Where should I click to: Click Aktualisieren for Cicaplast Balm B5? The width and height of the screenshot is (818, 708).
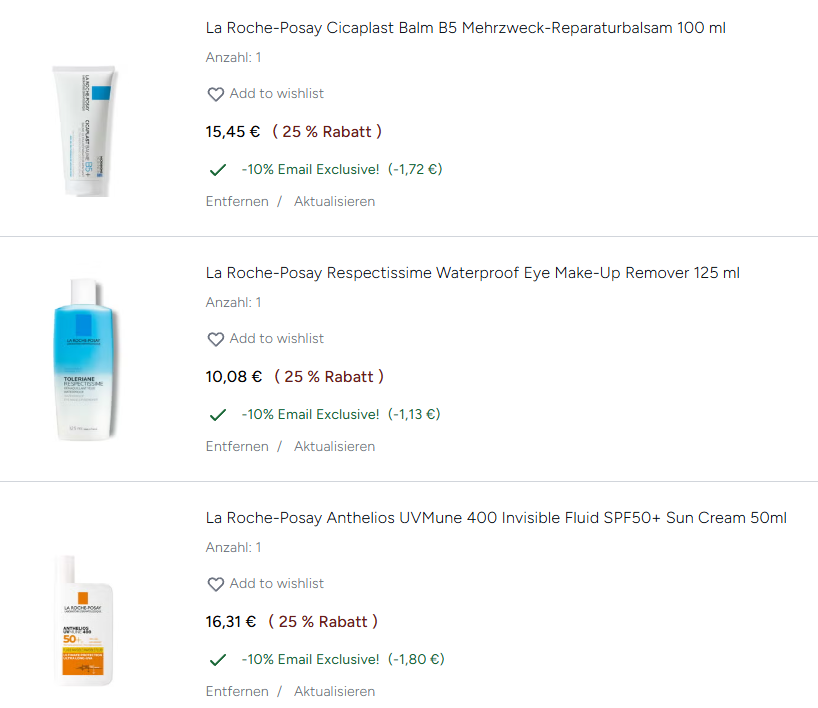pos(334,201)
